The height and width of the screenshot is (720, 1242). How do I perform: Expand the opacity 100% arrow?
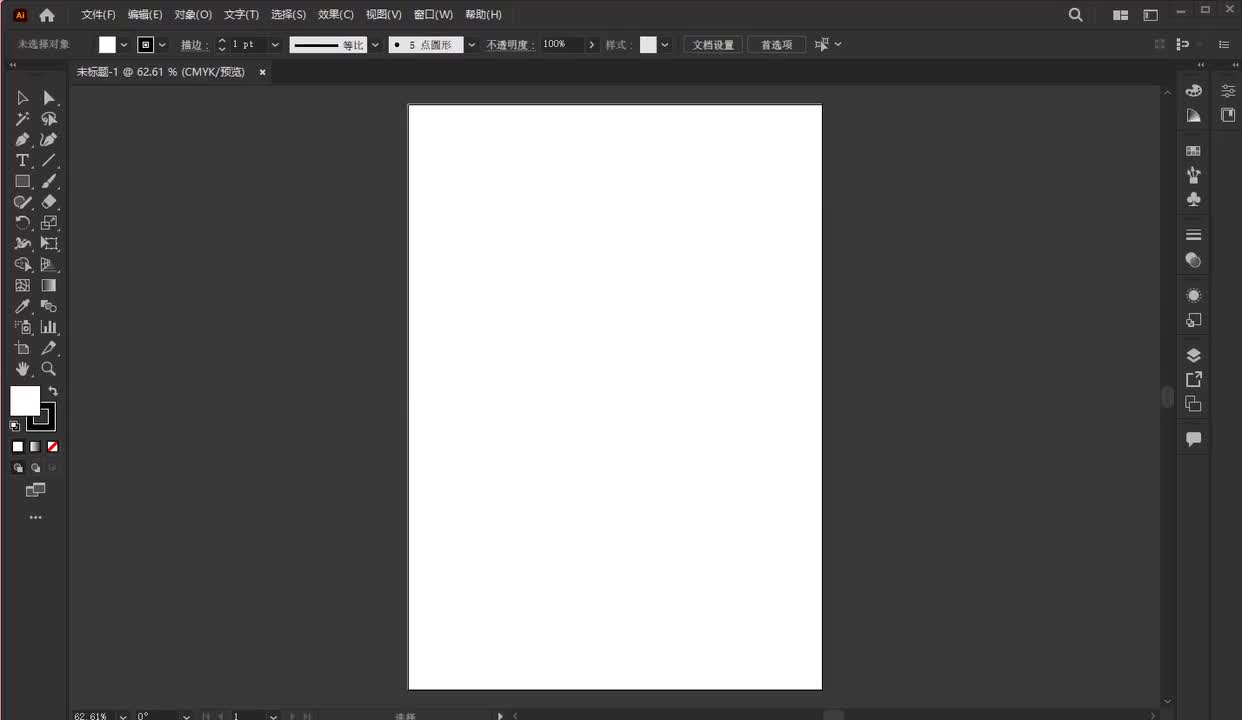(x=592, y=45)
